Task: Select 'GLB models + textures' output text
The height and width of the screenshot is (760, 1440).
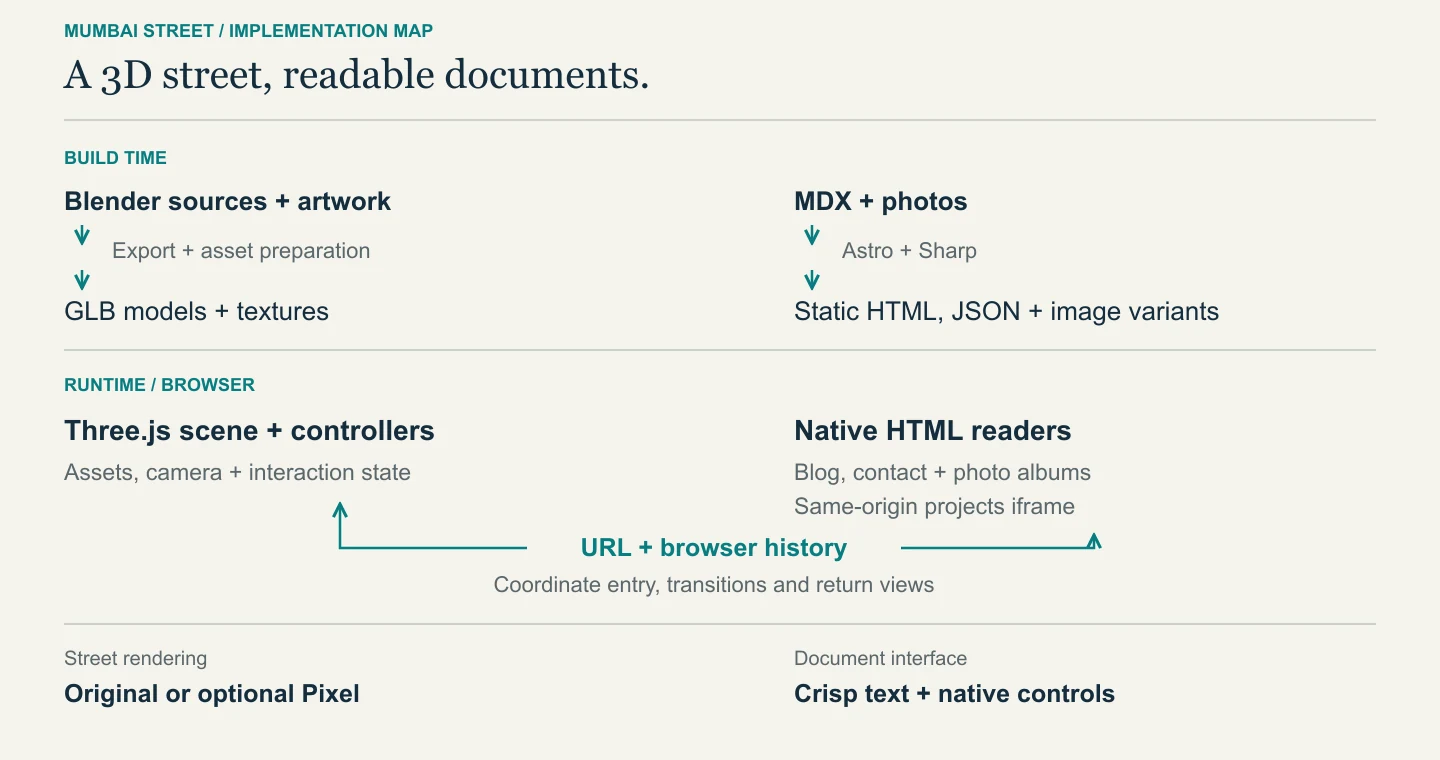Action: tap(196, 311)
